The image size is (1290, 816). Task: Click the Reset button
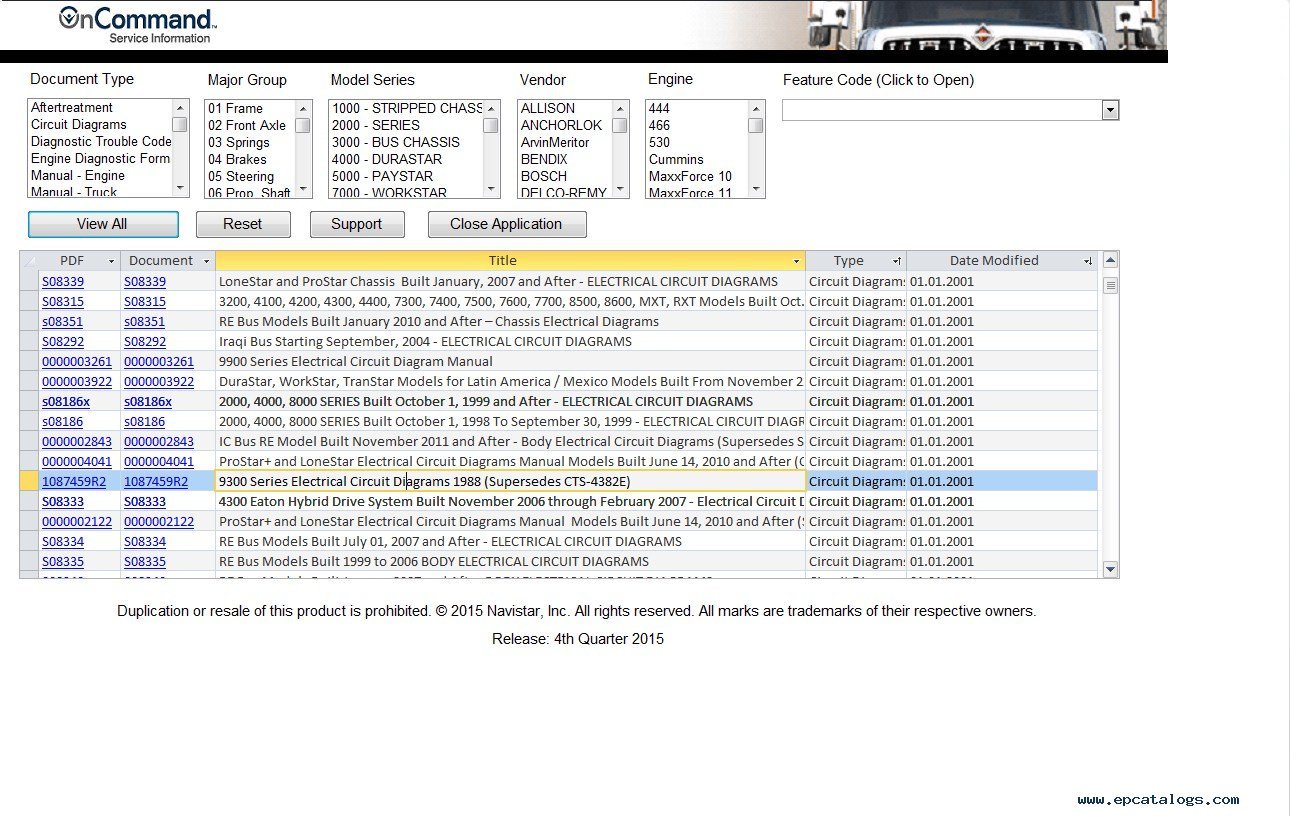243,224
